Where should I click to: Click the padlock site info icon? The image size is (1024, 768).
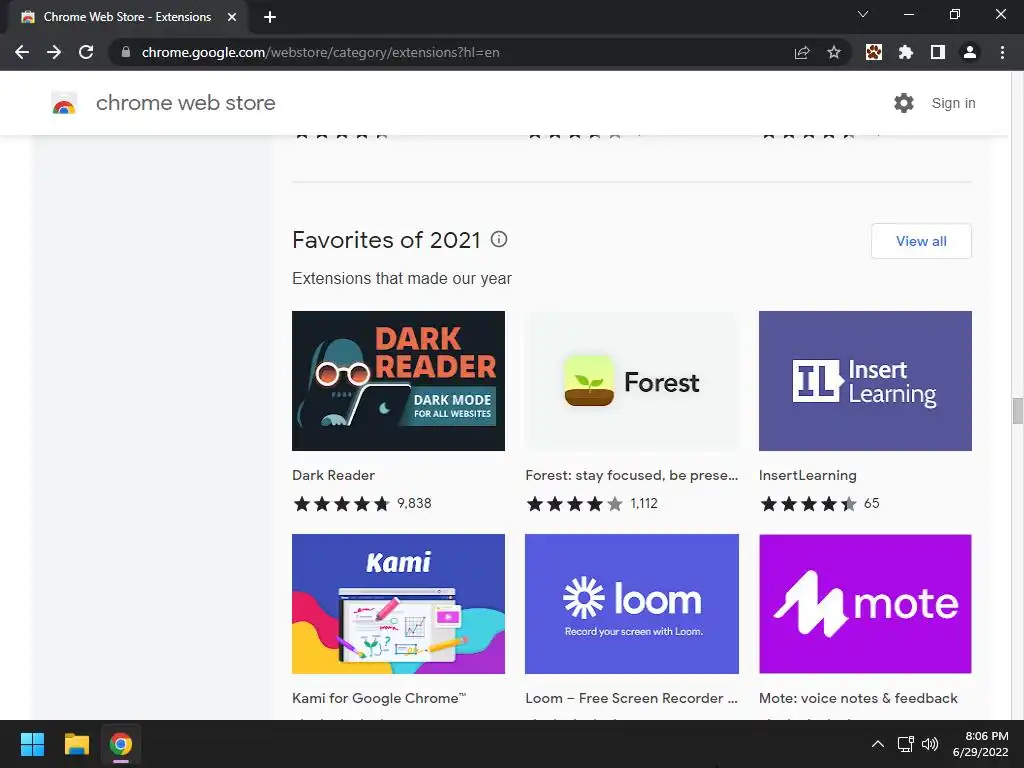pyautogui.click(x=126, y=52)
